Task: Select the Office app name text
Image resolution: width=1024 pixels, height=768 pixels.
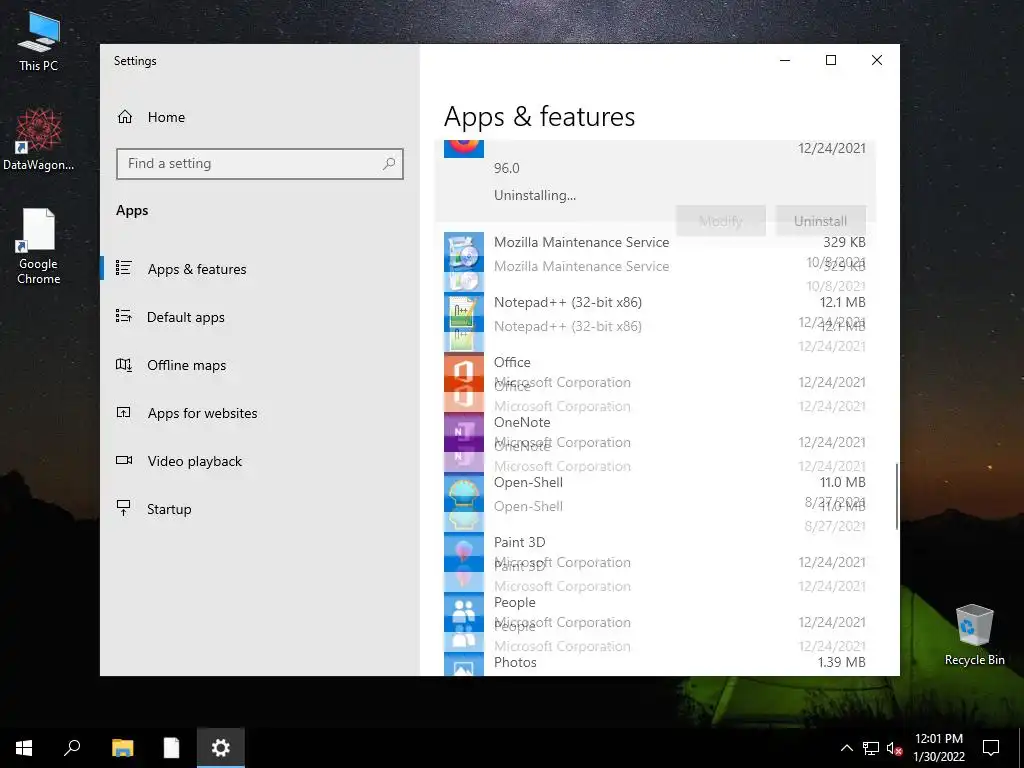Action: pos(512,362)
